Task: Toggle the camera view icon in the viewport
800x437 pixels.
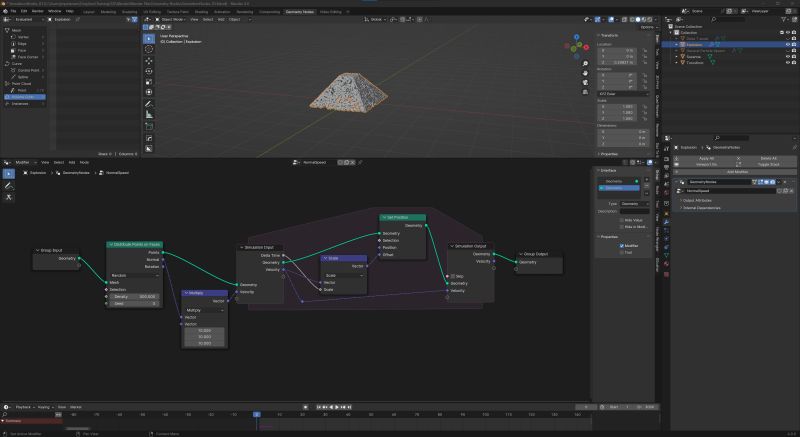Action: [x=585, y=83]
